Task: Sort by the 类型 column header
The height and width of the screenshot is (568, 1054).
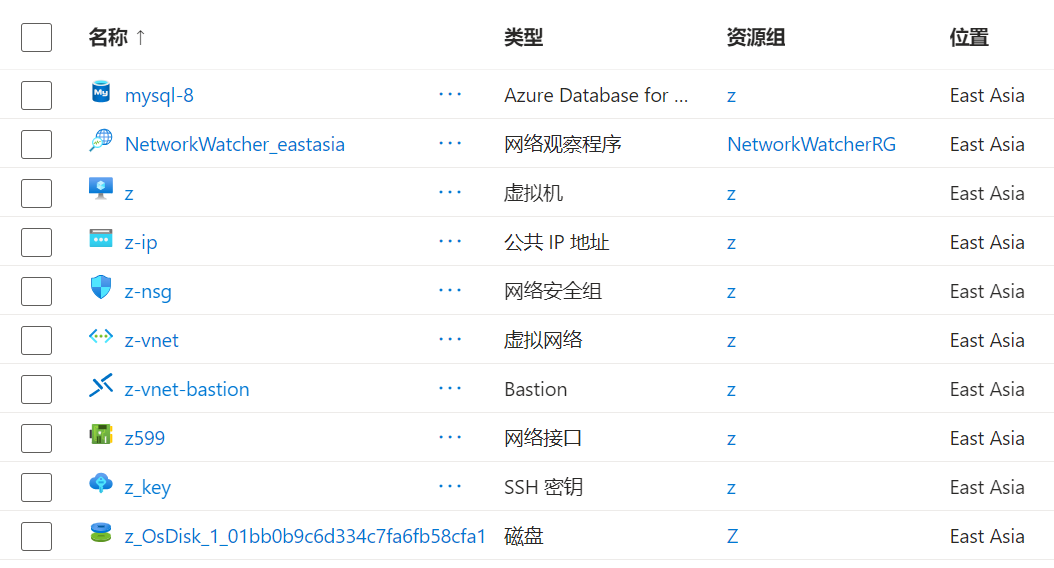Action: coord(524,37)
